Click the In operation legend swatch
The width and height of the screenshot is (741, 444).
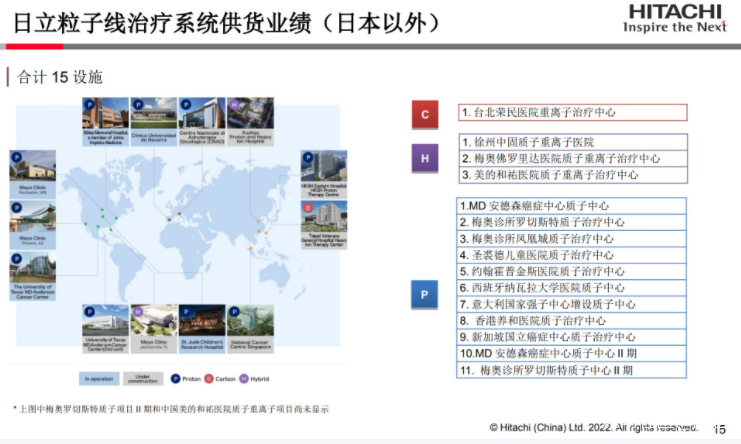click(x=99, y=379)
